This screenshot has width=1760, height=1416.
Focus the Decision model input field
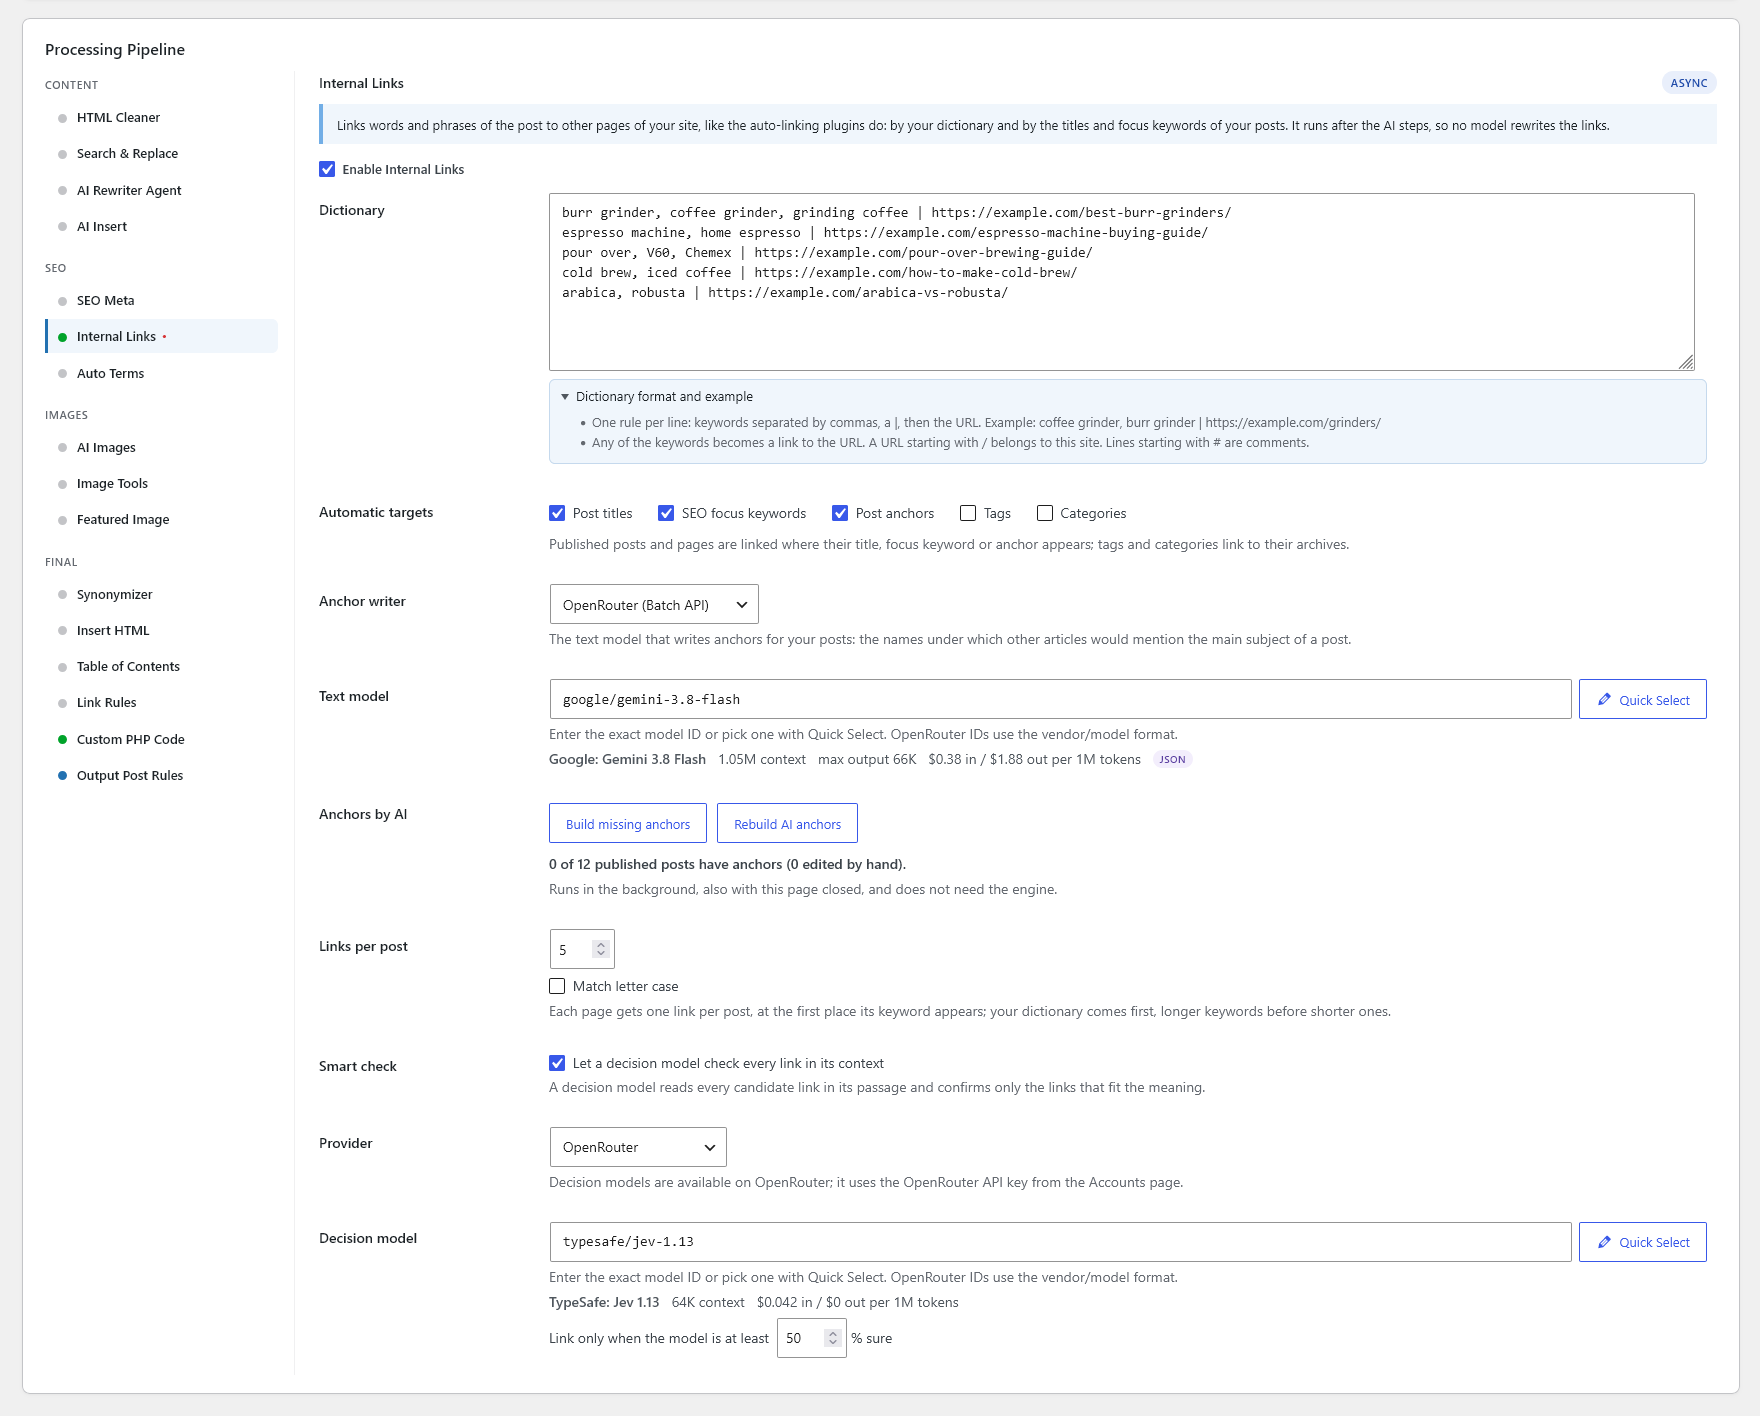(x=1060, y=1242)
